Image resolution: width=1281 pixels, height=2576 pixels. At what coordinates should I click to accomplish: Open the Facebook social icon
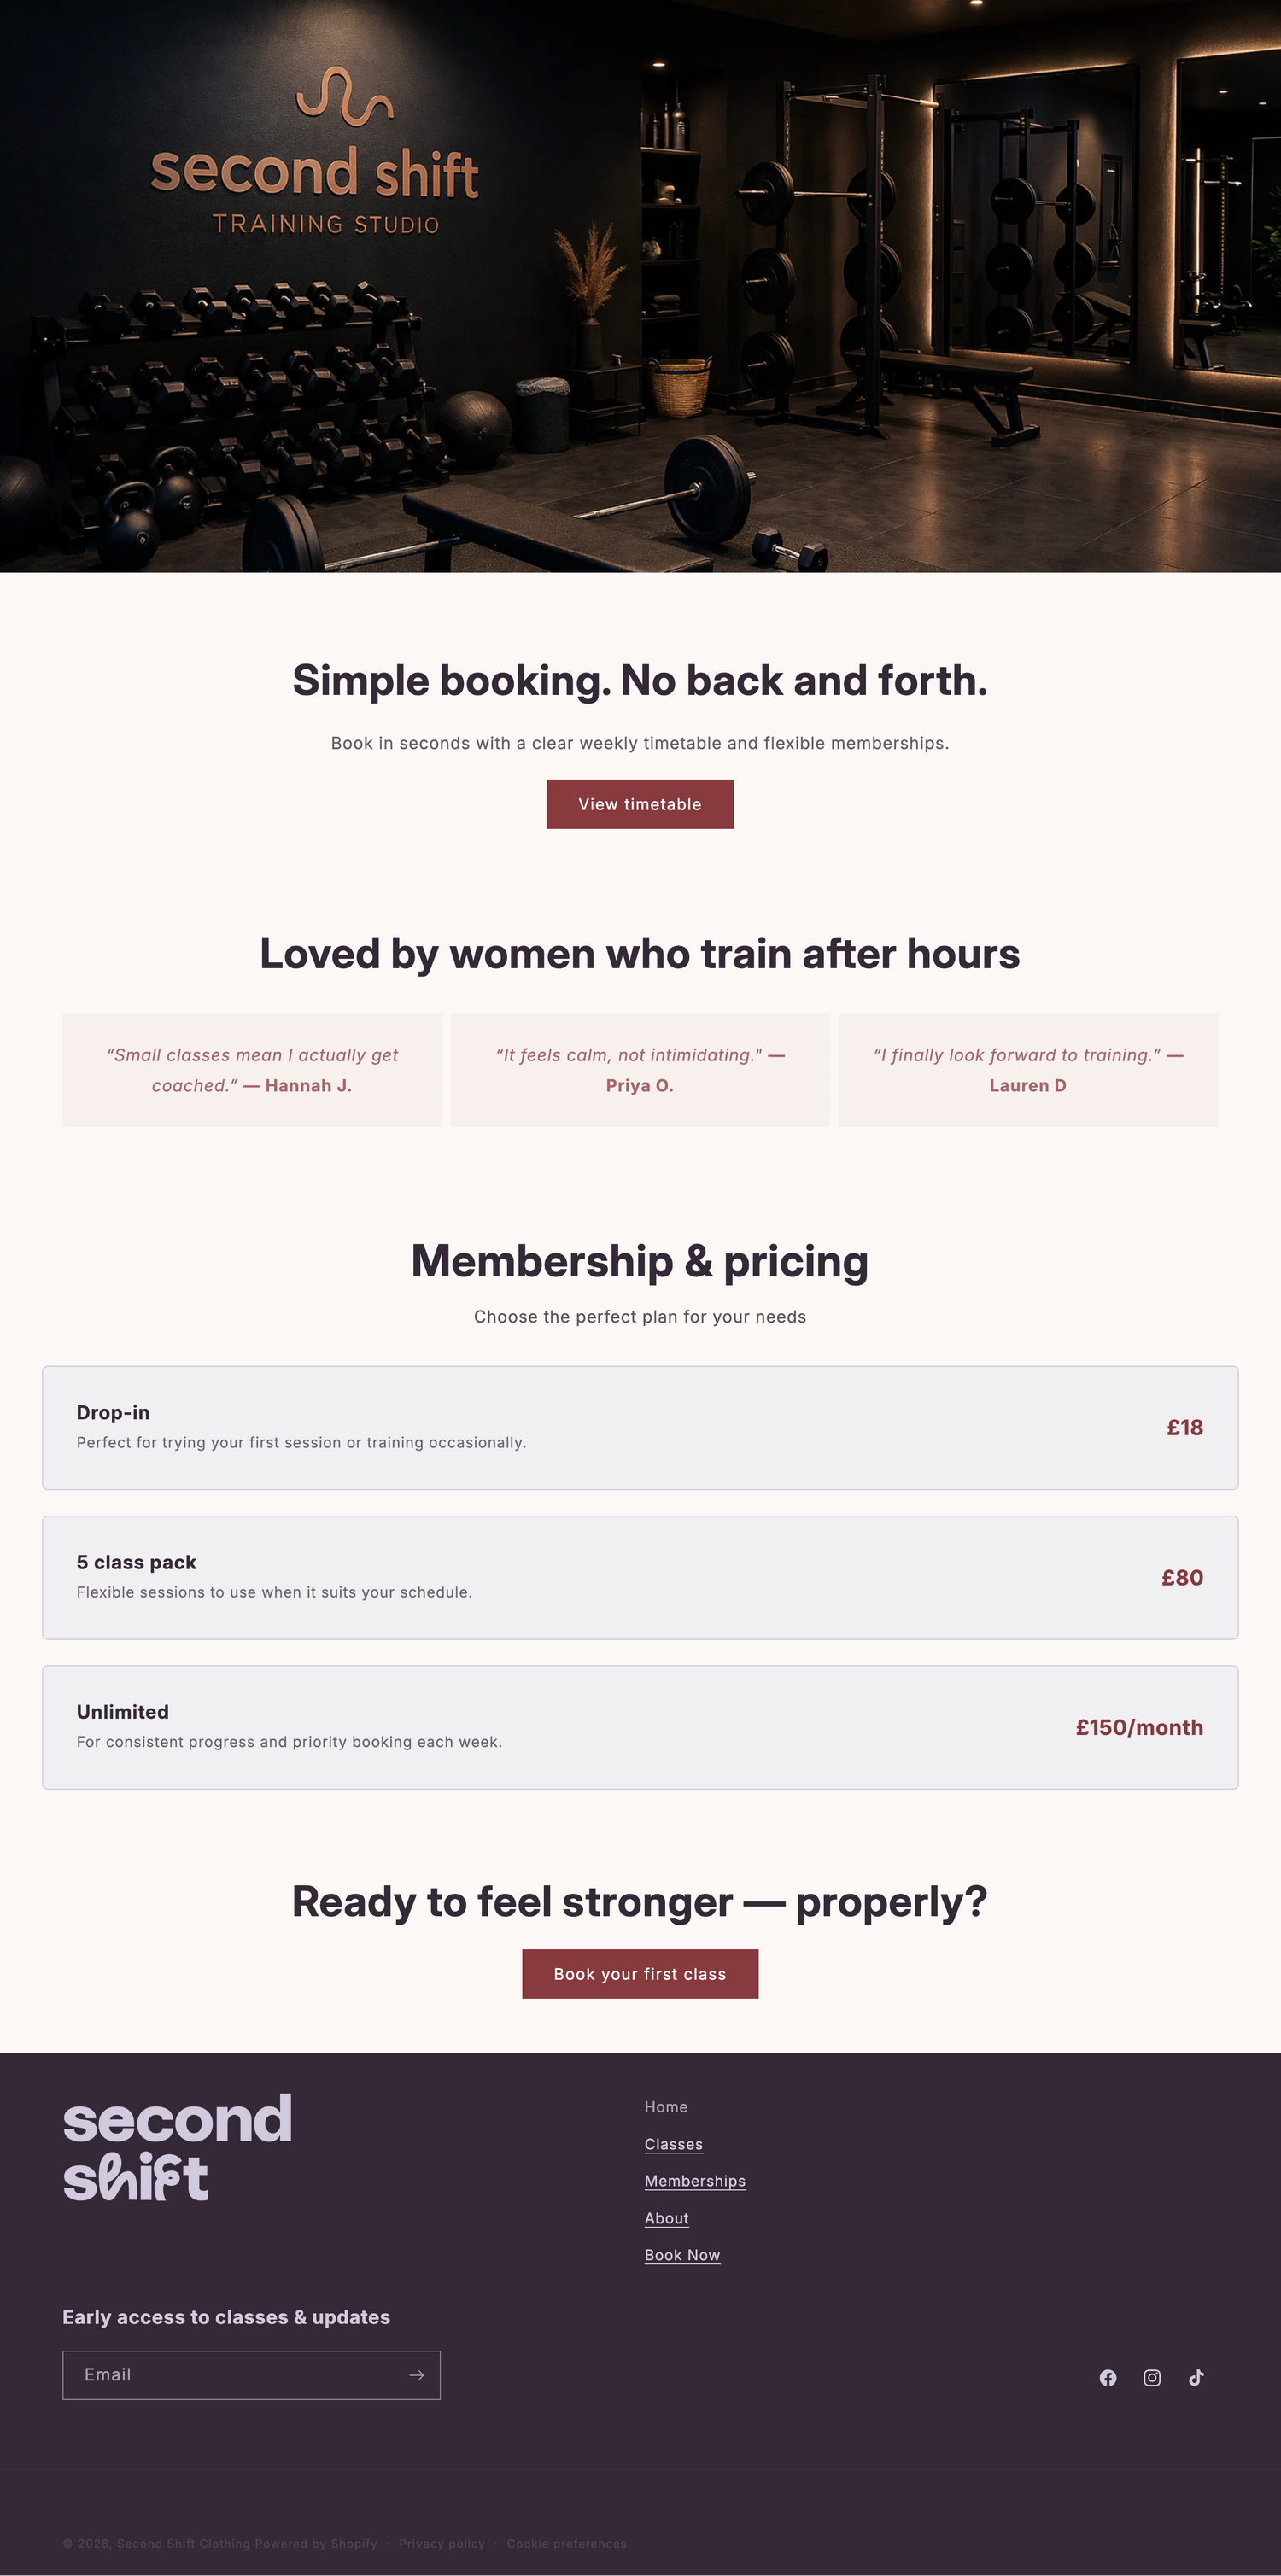(x=1108, y=2377)
